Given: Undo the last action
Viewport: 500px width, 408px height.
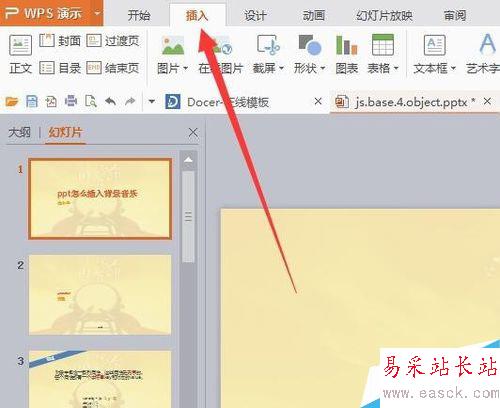Looking at the screenshot, I should click(110, 101).
